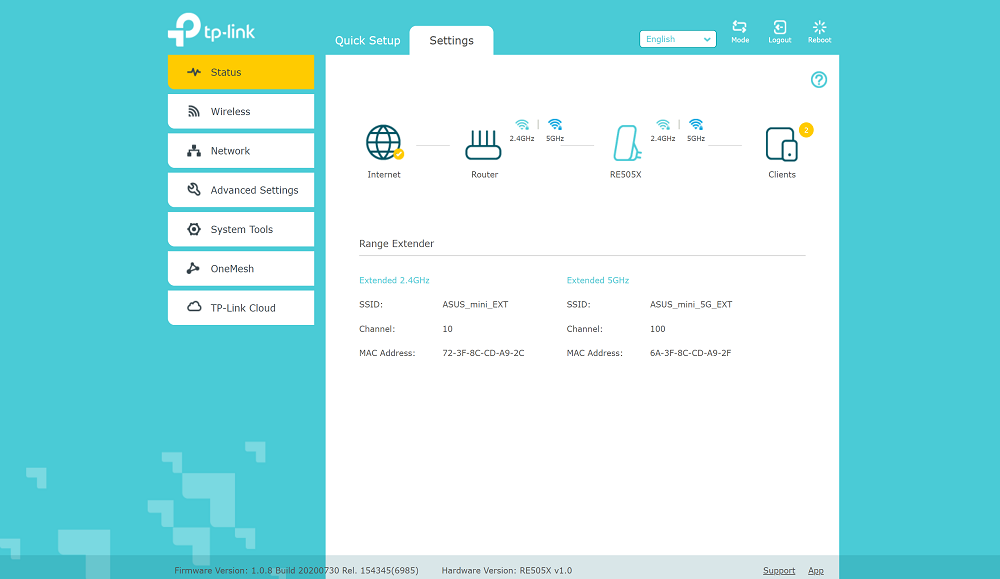
Task: Click the Extended 5GHz heading
Action: tap(598, 280)
